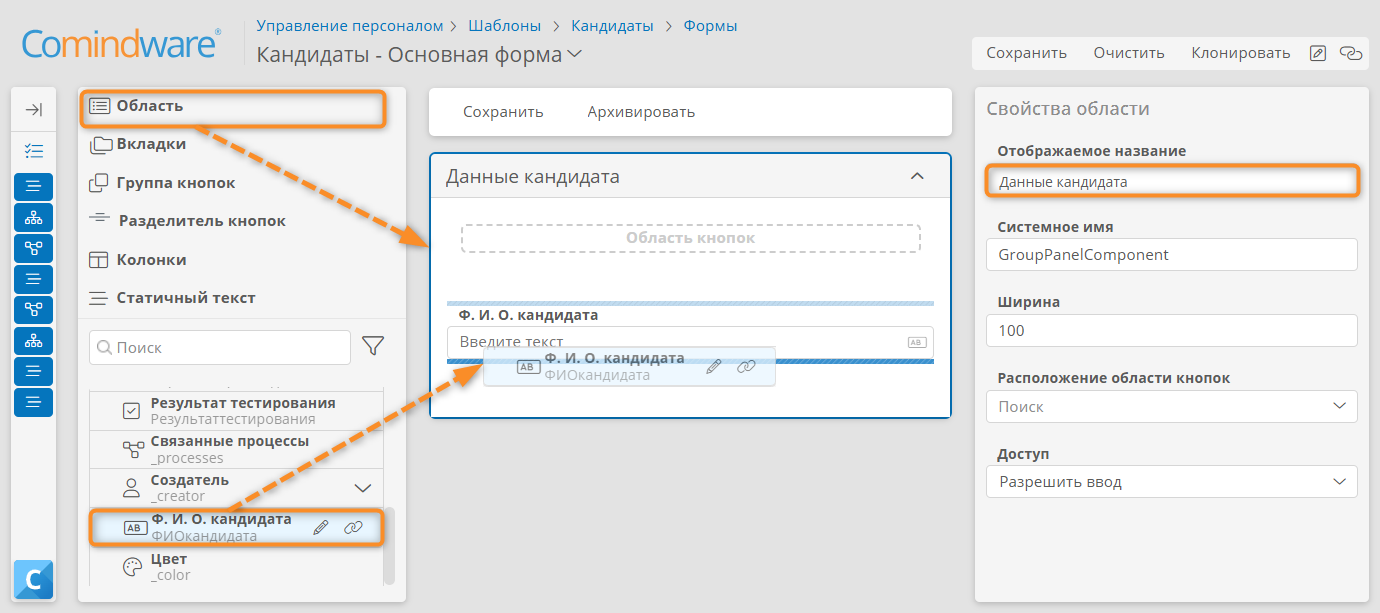Focus the Поиск attribute search field
1380x613 pixels.
pyautogui.click(x=220, y=347)
